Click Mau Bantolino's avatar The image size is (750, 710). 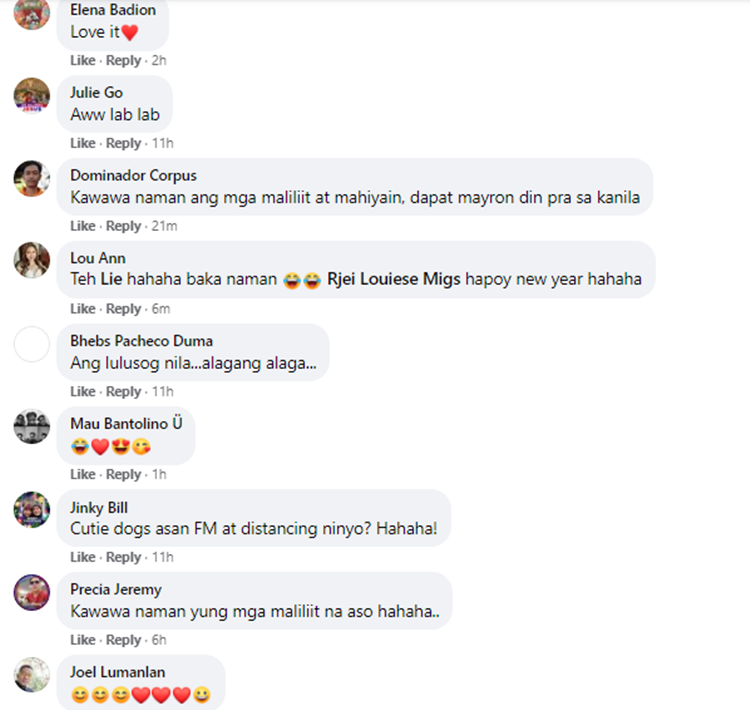(32, 426)
